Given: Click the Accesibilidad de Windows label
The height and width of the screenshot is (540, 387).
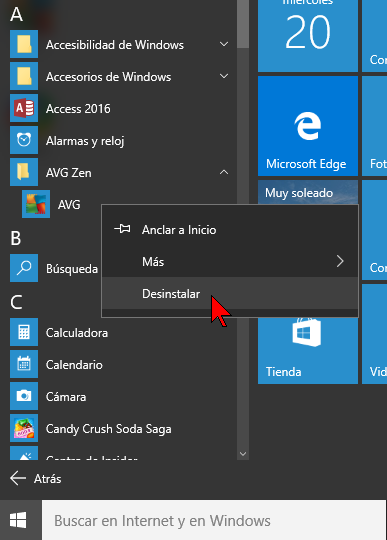Looking at the screenshot, I should coord(115,45).
